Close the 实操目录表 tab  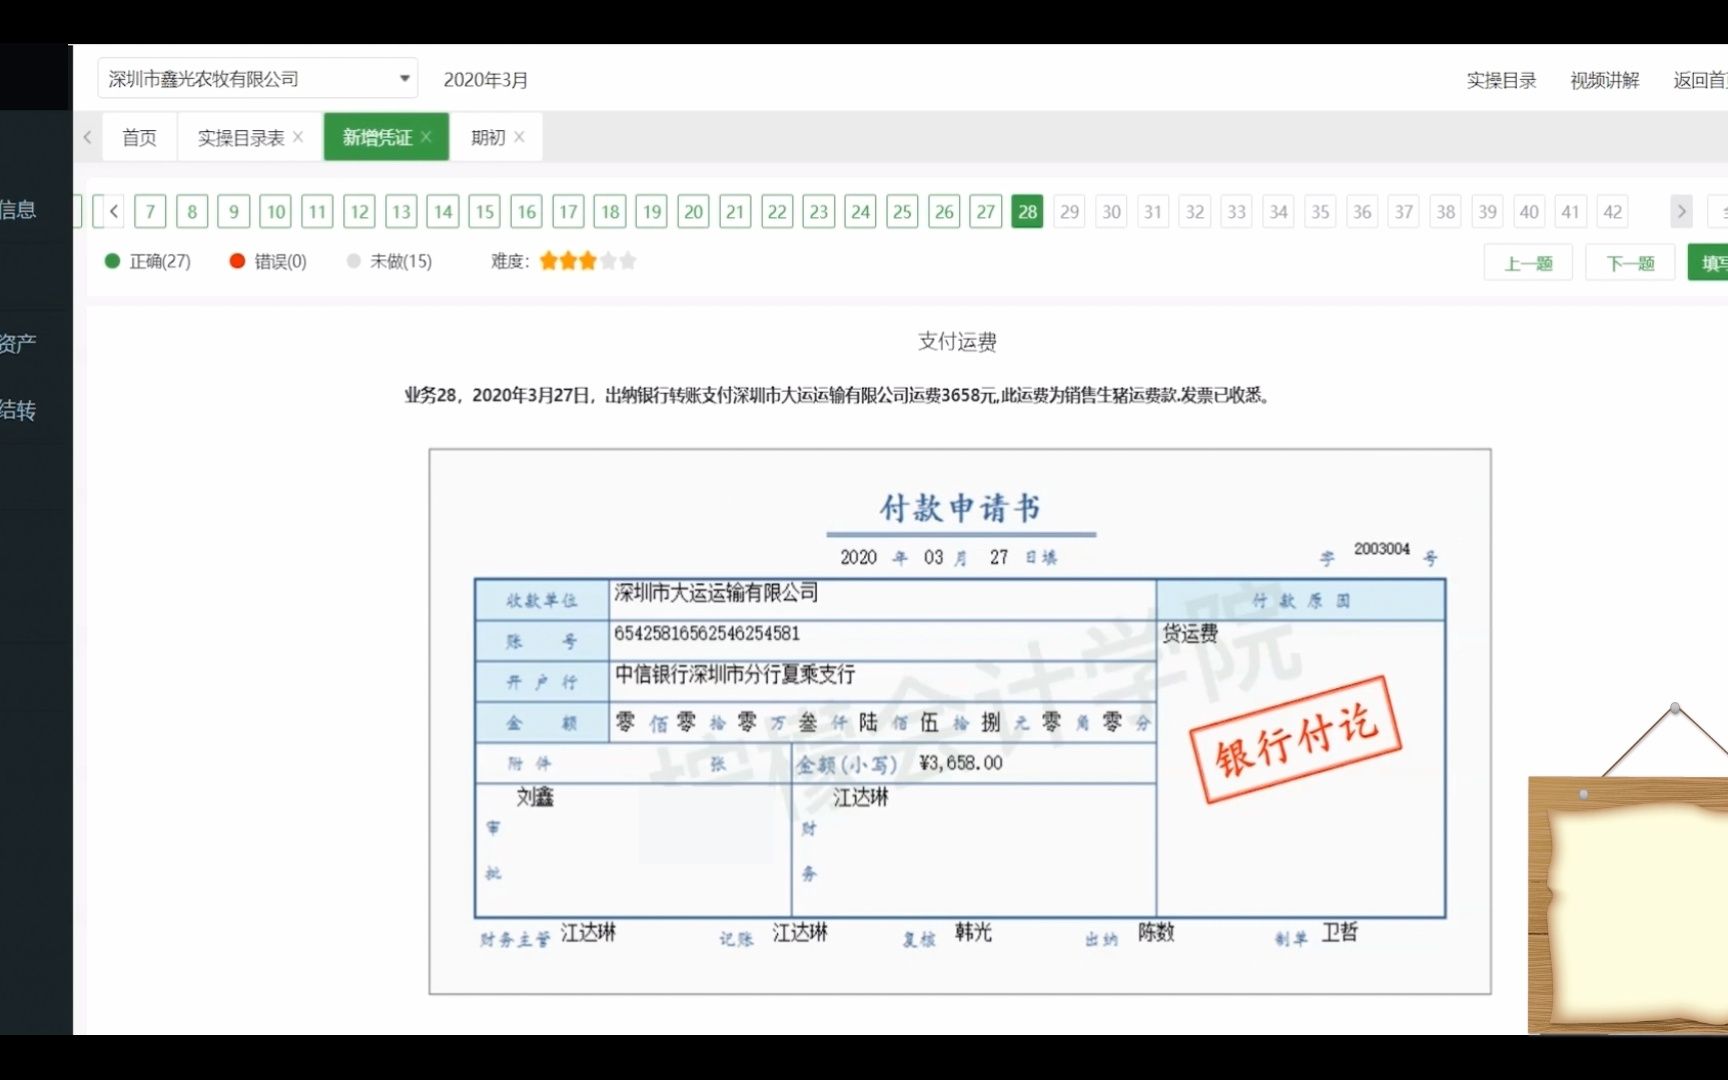(x=298, y=137)
